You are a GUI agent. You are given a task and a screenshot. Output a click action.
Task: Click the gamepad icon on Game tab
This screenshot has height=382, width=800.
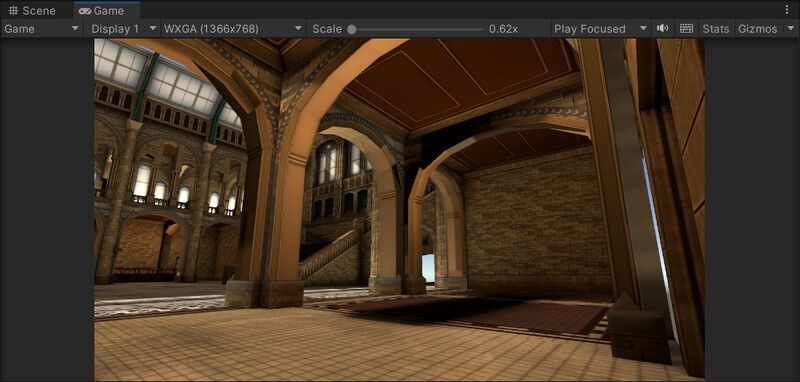85,11
